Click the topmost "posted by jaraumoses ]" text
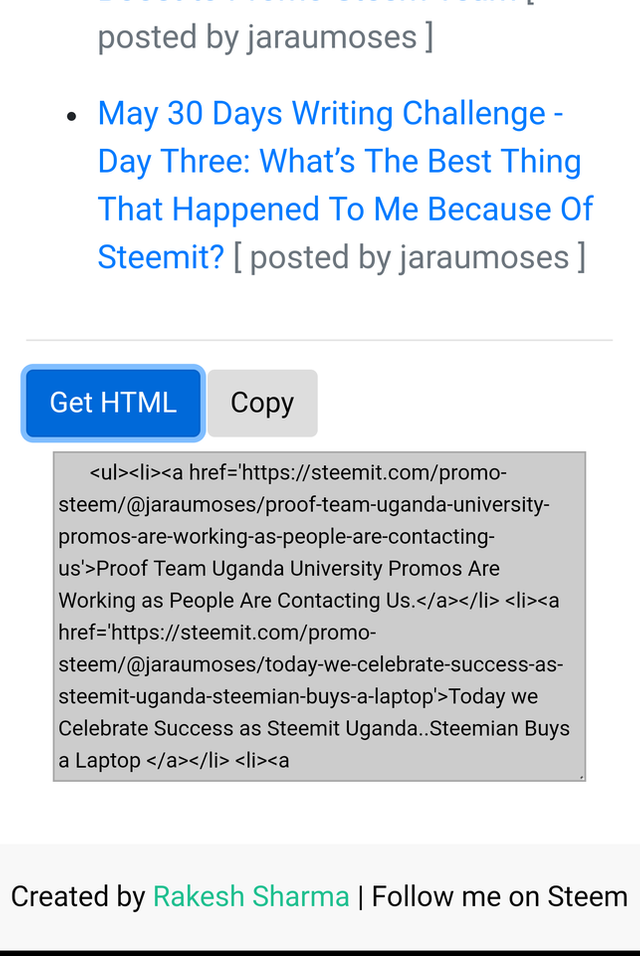This screenshot has height=956, width=640. (x=265, y=38)
